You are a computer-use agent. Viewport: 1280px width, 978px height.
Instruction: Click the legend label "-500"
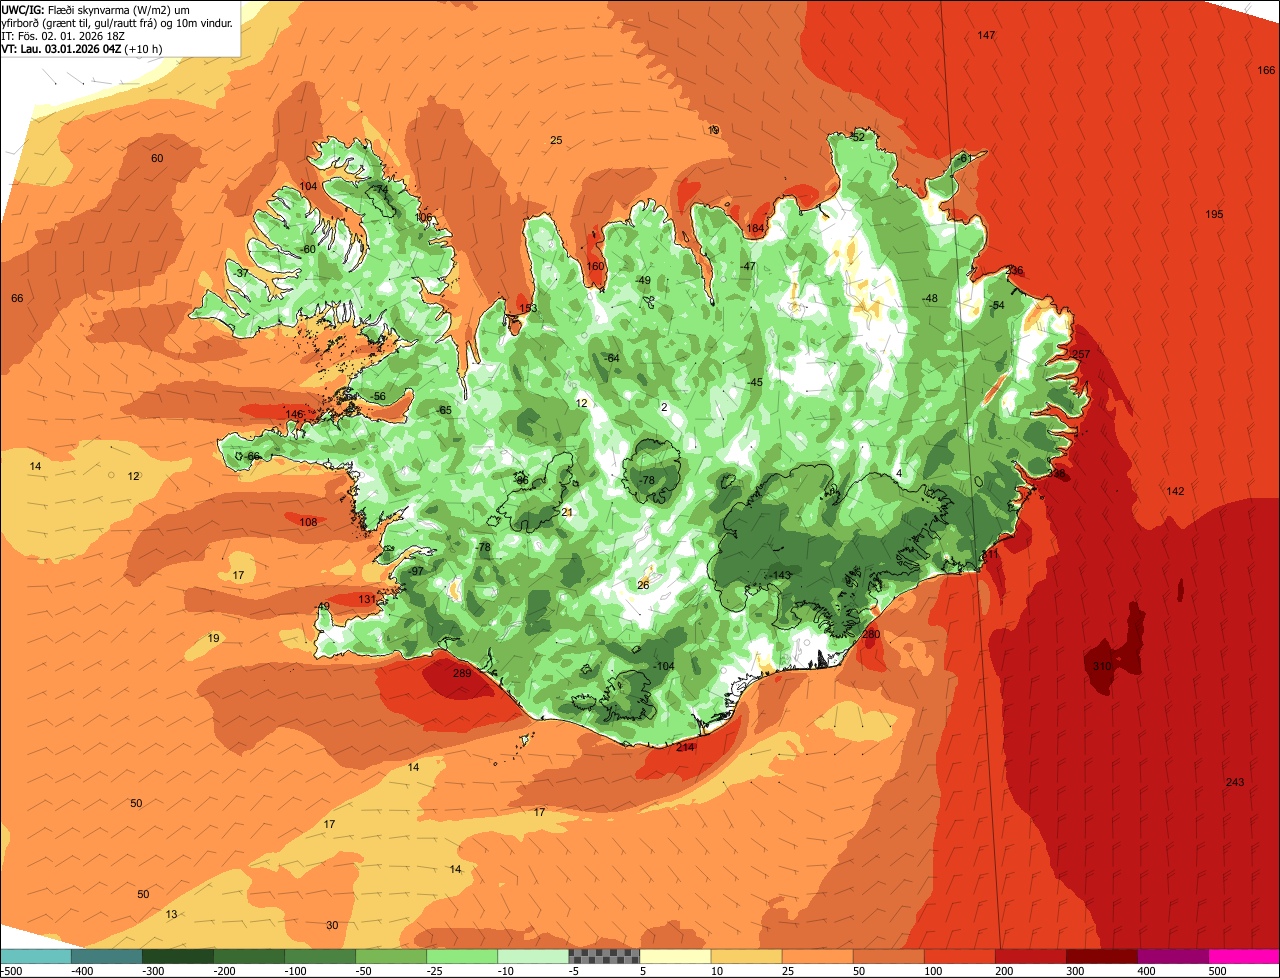(12, 971)
